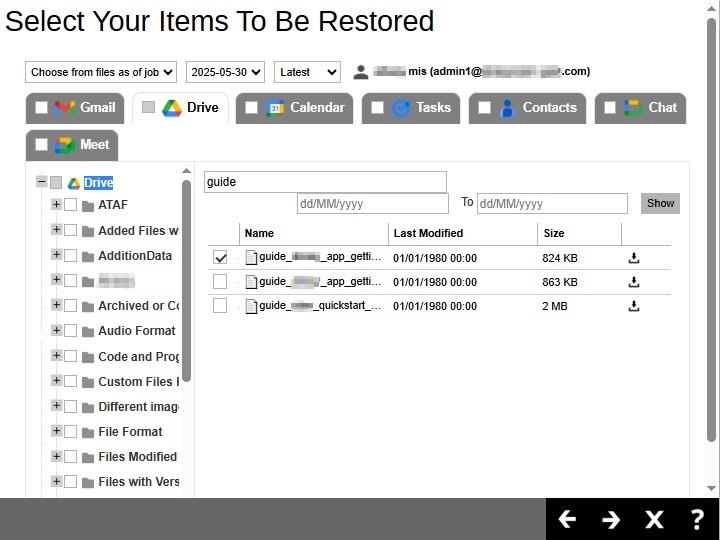Viewport: 720px width, 540px height.
Task: Check the Gmail tab checkbox
Action: 41,108
